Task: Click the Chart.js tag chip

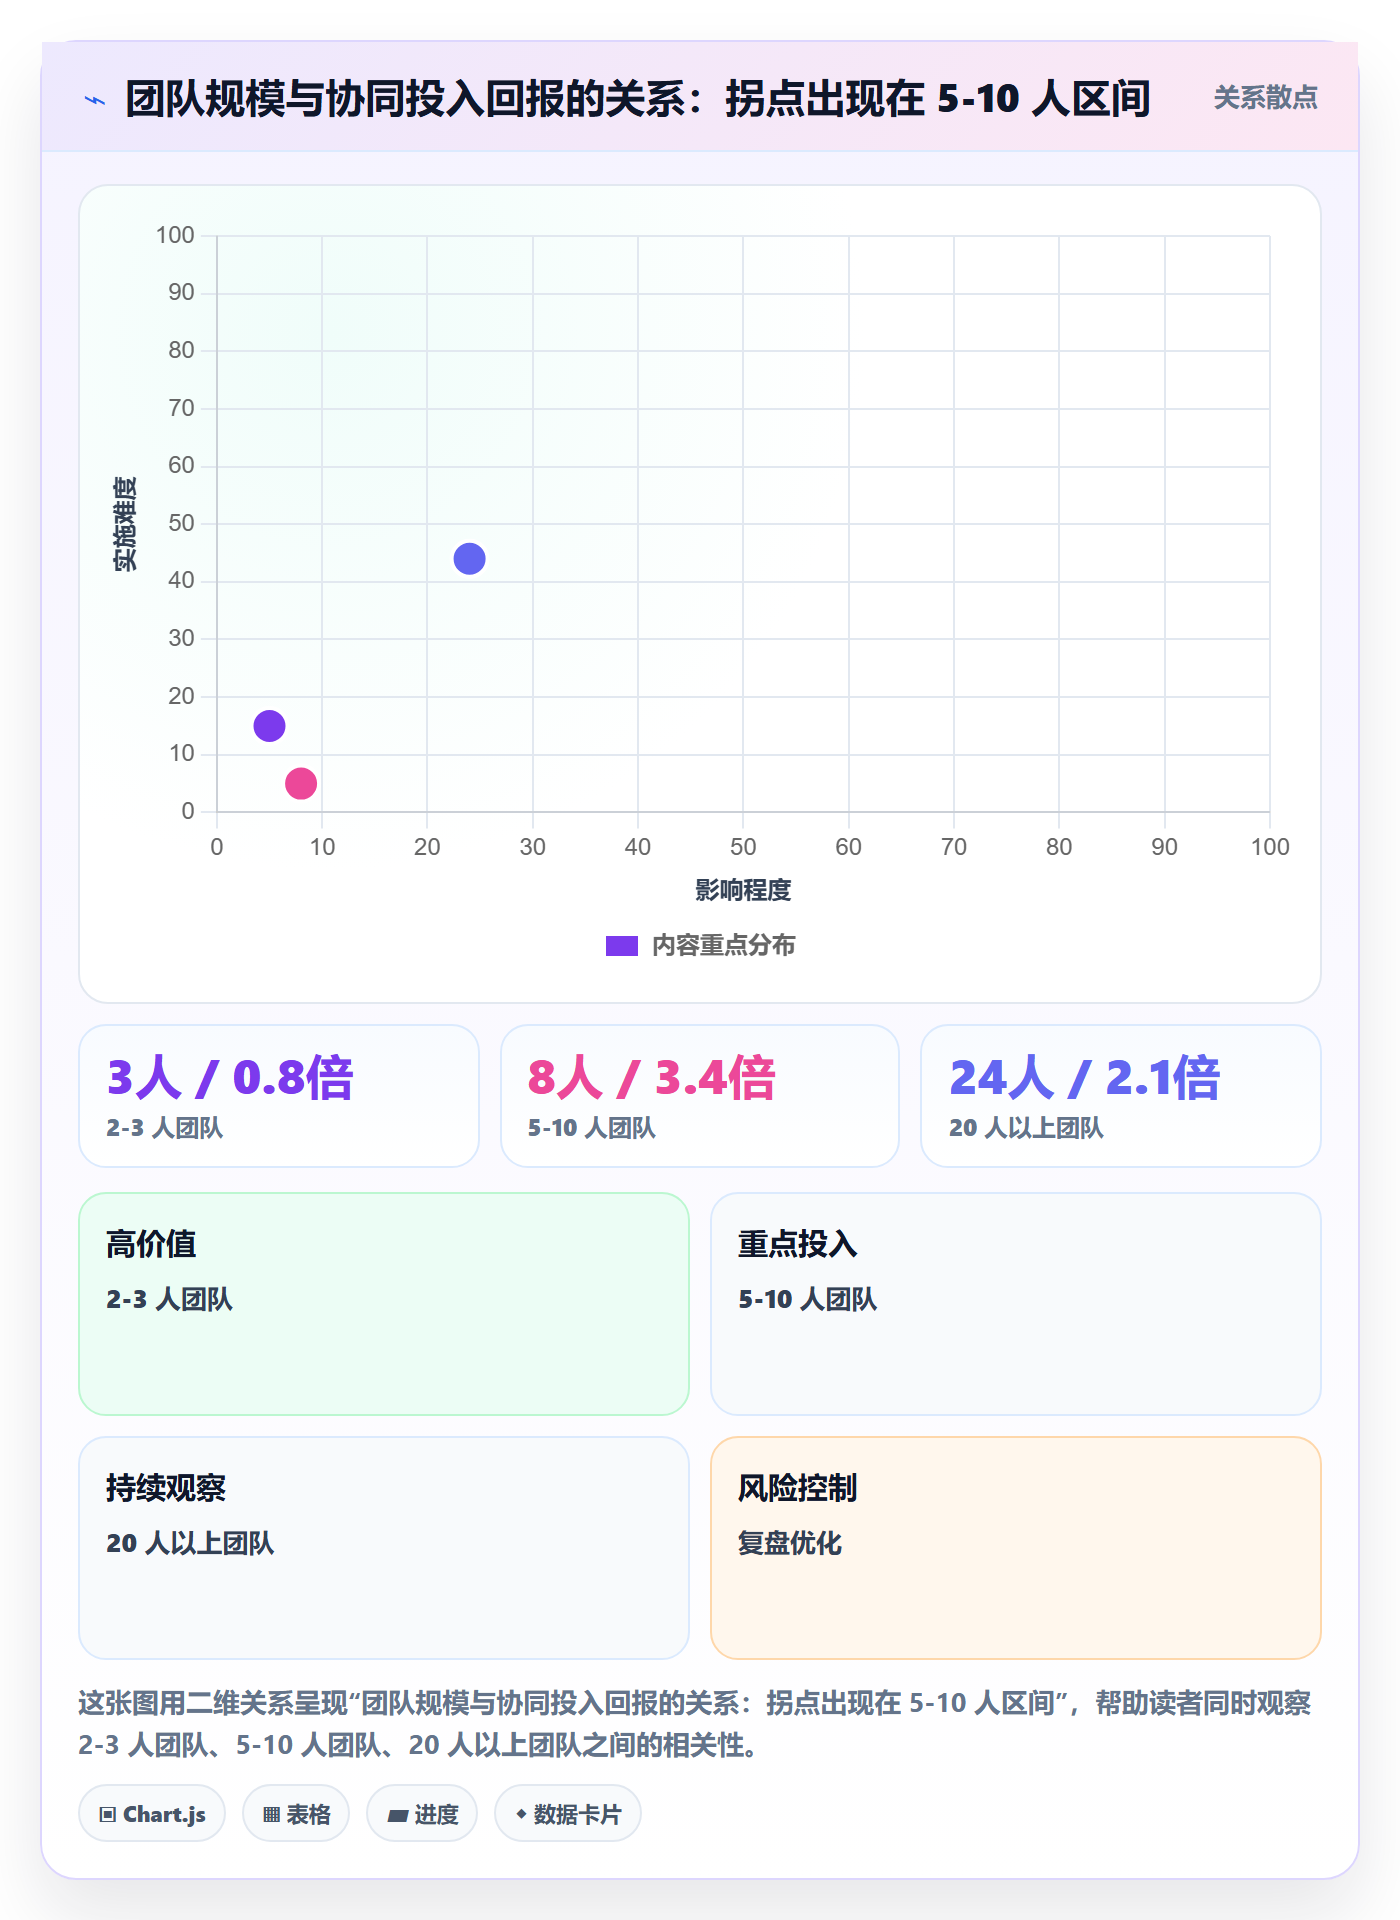Action: click(152, 1814)
